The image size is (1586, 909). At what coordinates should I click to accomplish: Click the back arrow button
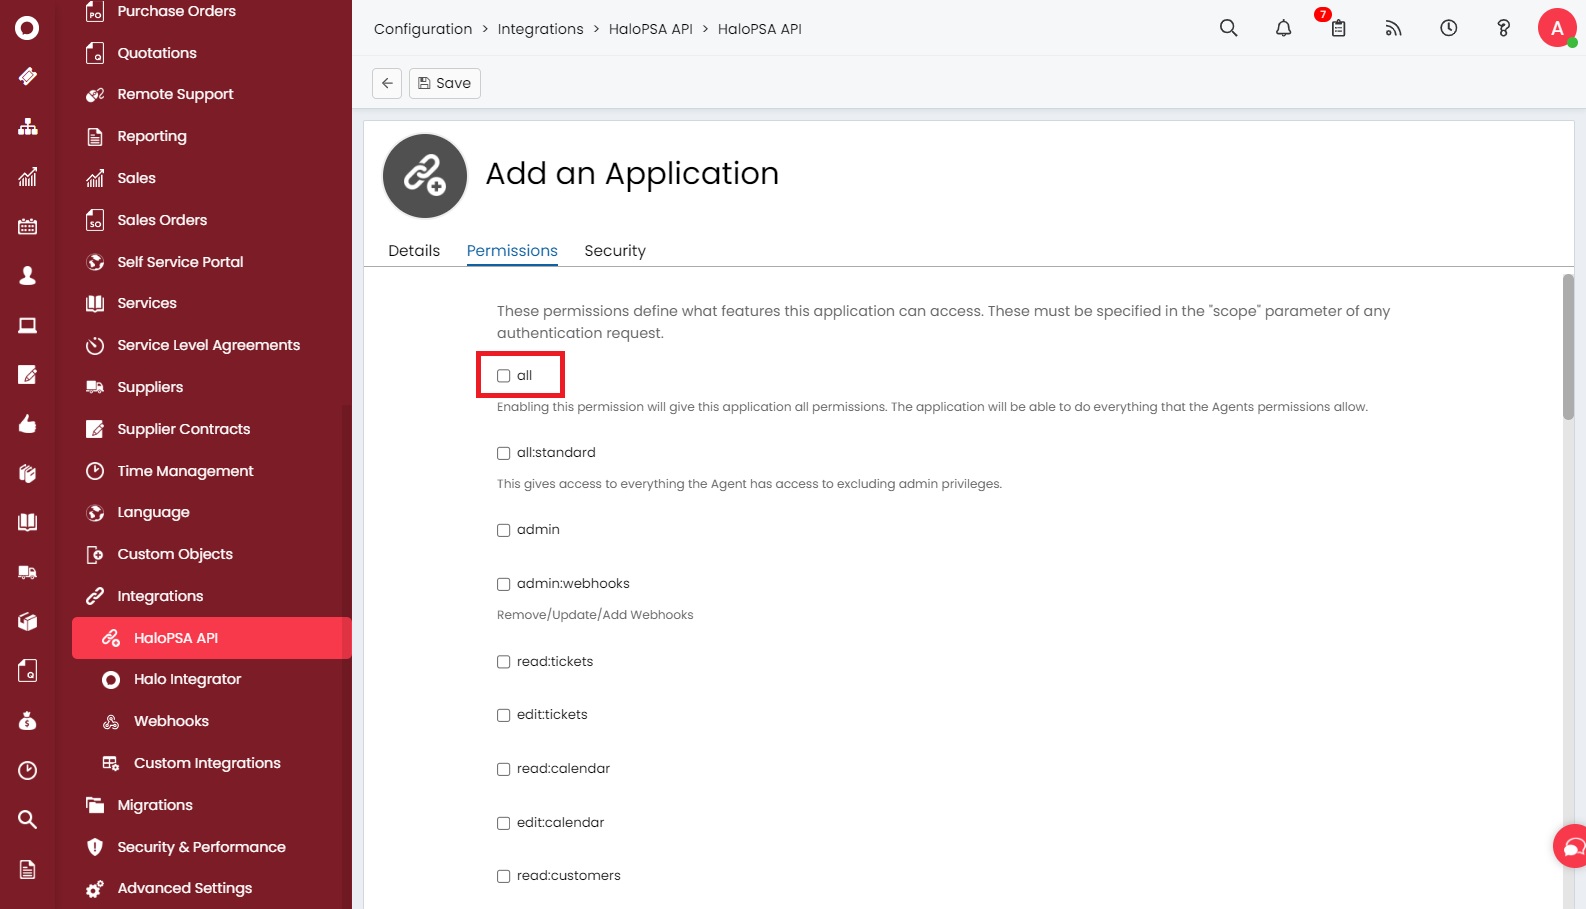click(x=387, y=83)
